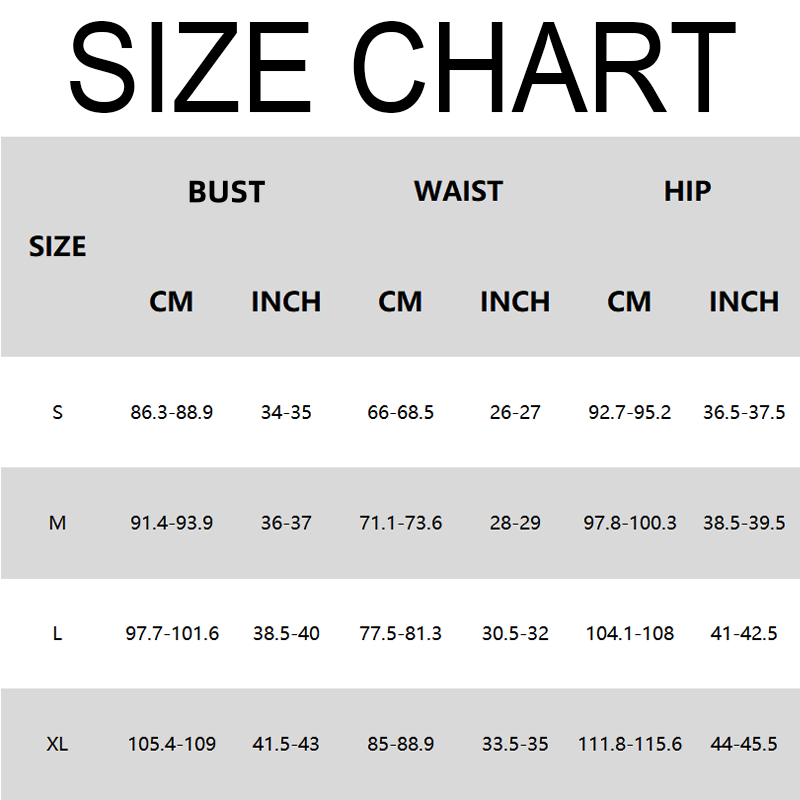Click the BUST column header

(227, 191)
